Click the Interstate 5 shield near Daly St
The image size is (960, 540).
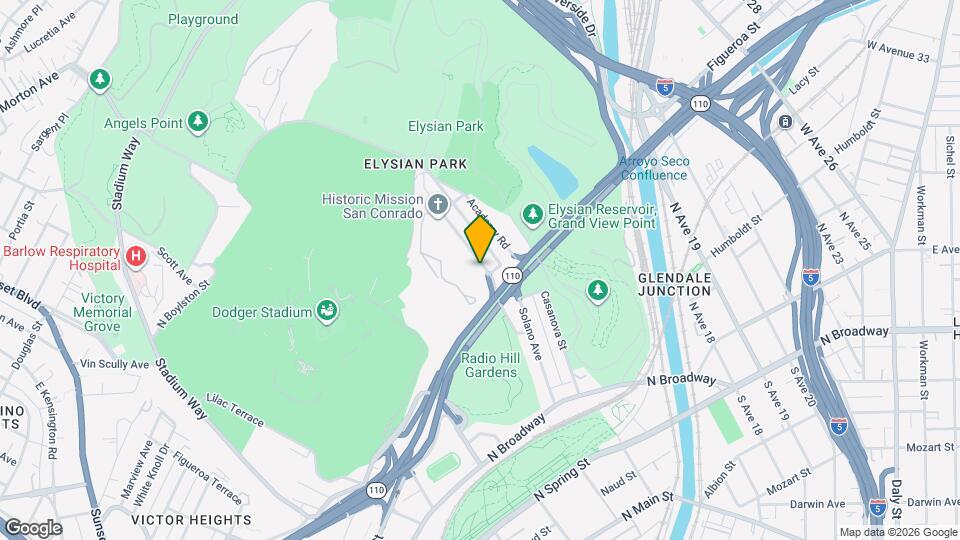pos(877,507)
